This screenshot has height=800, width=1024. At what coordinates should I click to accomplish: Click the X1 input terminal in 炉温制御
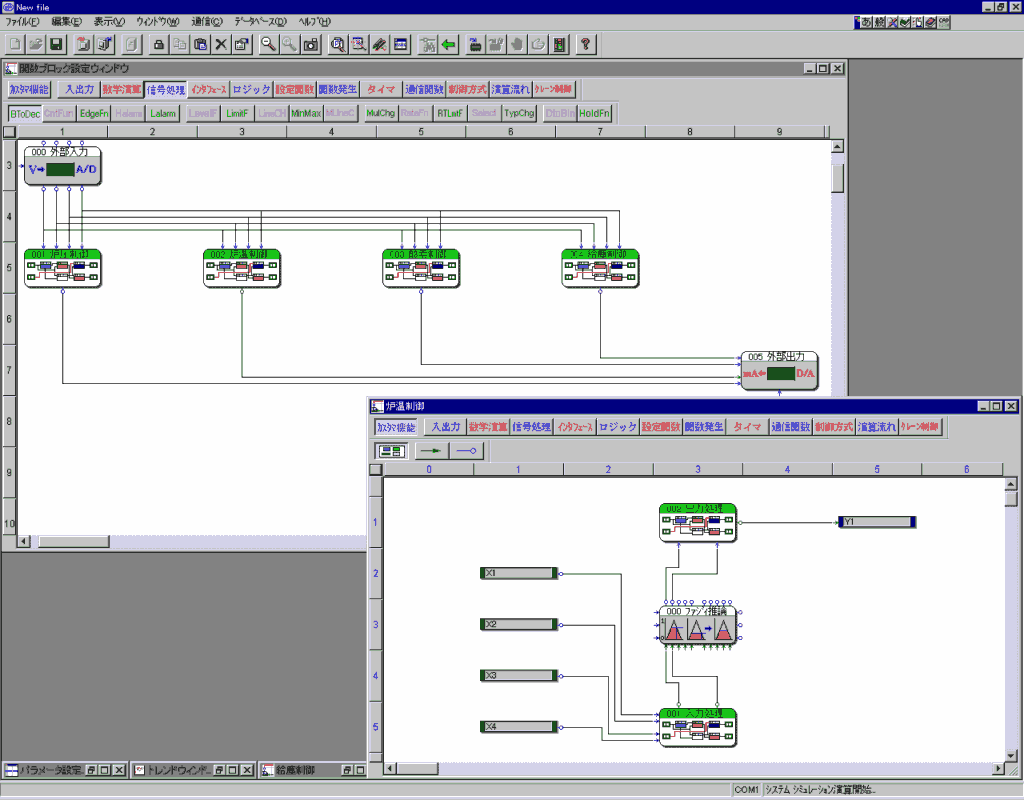519,573
